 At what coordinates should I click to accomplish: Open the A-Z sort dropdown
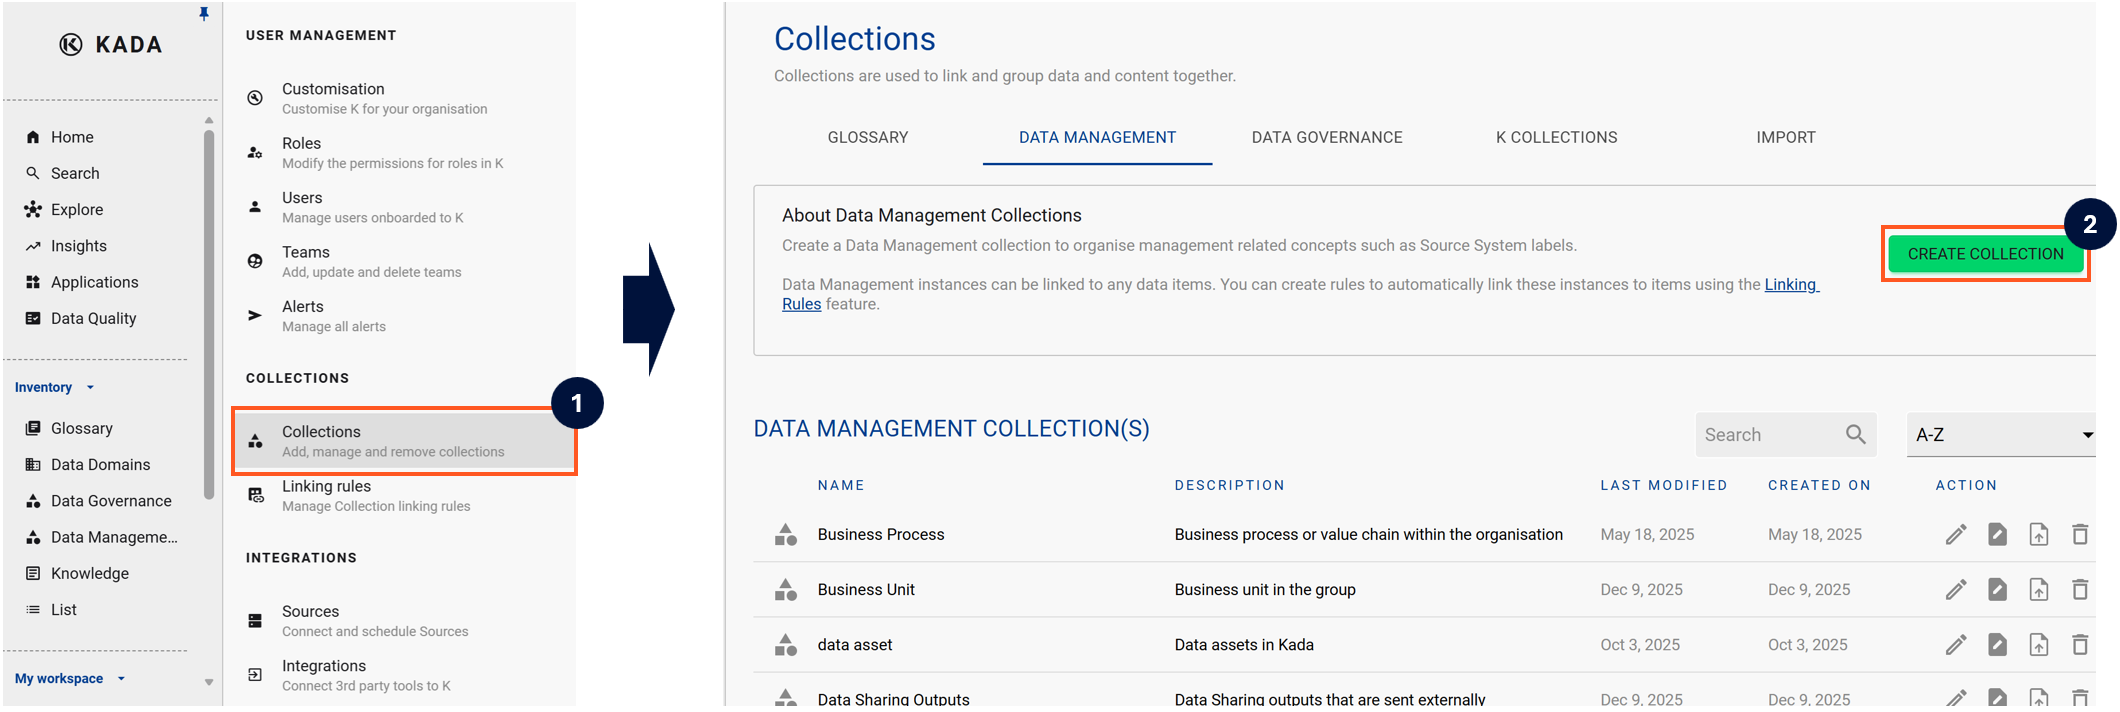point(2001,435)
